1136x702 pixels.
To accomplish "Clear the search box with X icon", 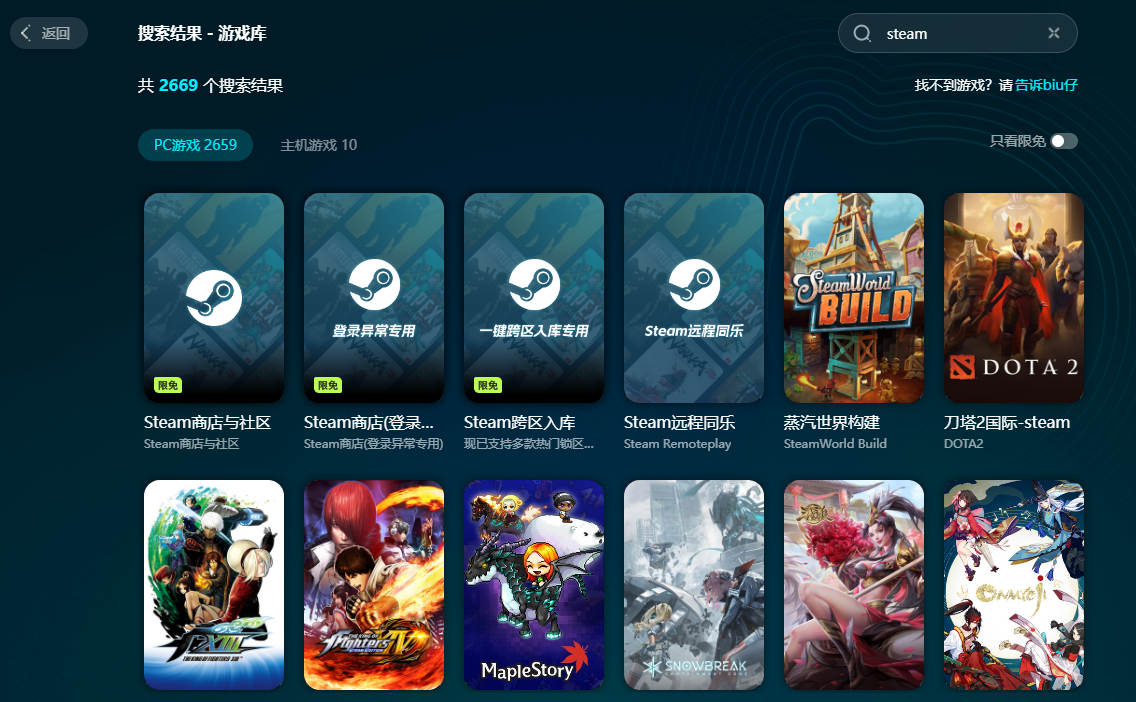I will tap(1053, 34).
